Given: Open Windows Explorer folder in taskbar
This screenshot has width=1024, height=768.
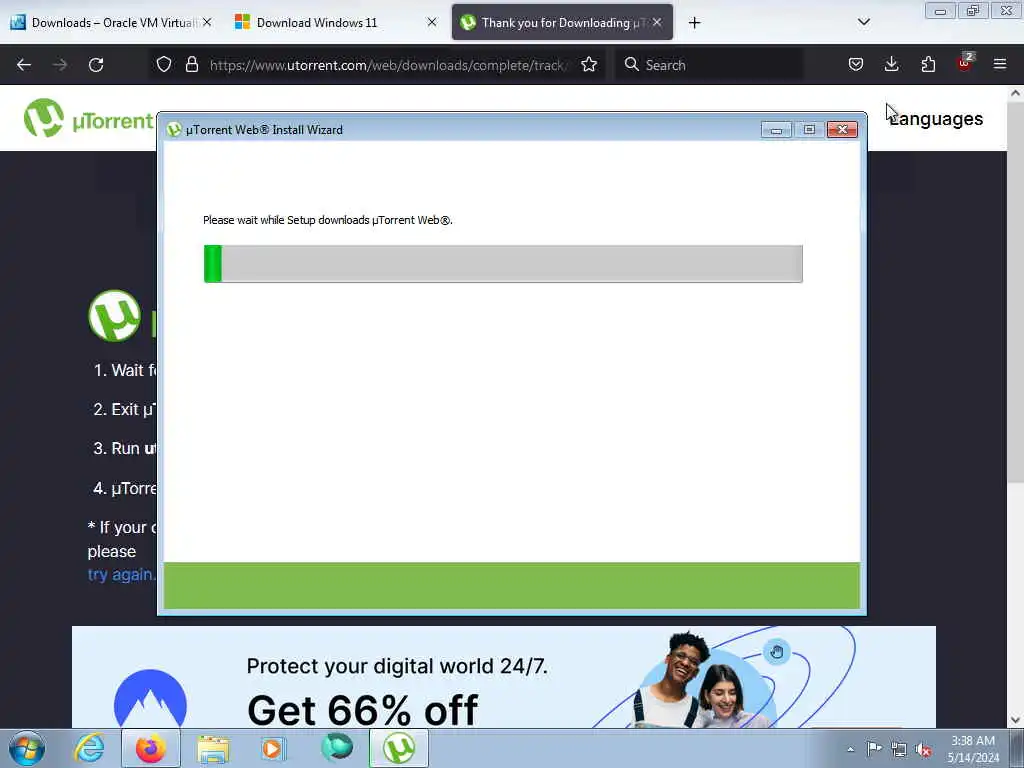Looking at the screenshot, I should point(213,748).
